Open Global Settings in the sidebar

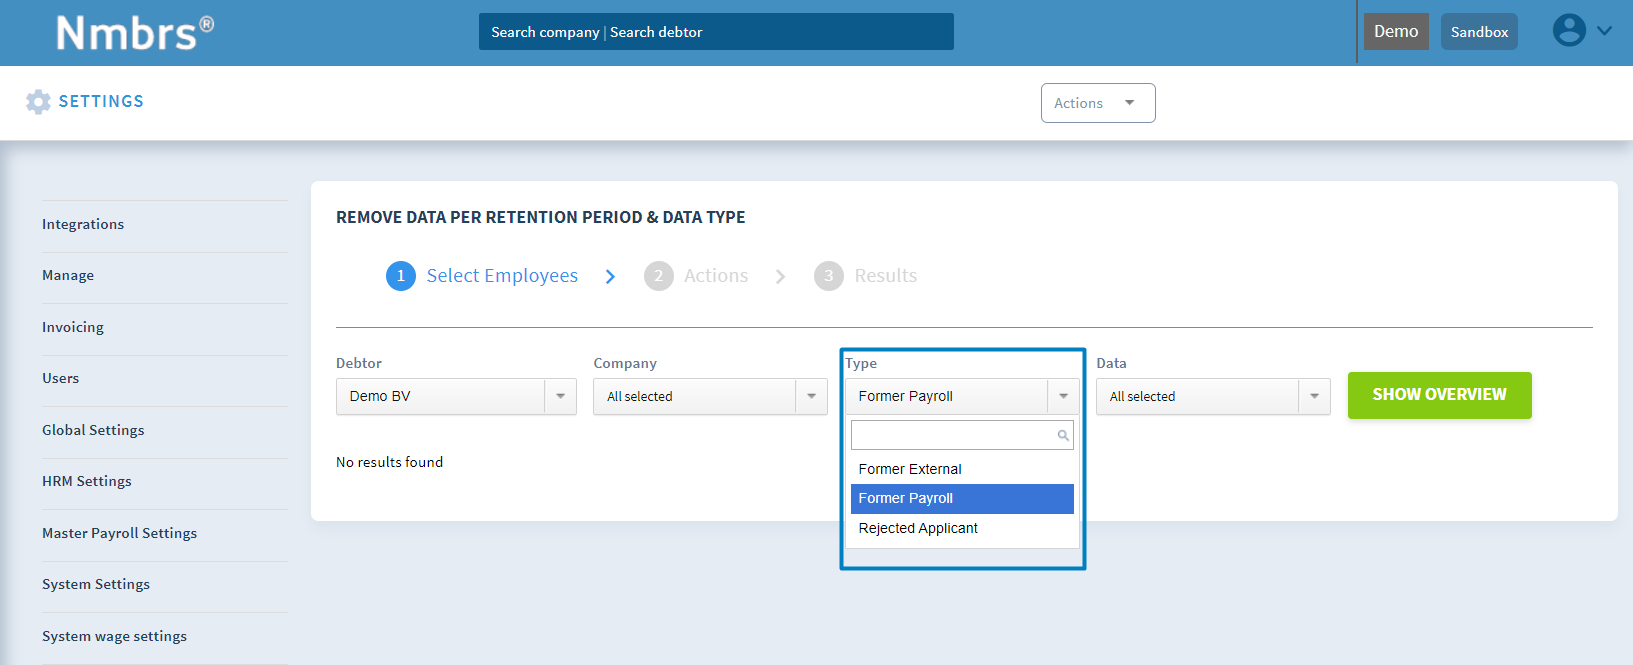coord(93,430)
